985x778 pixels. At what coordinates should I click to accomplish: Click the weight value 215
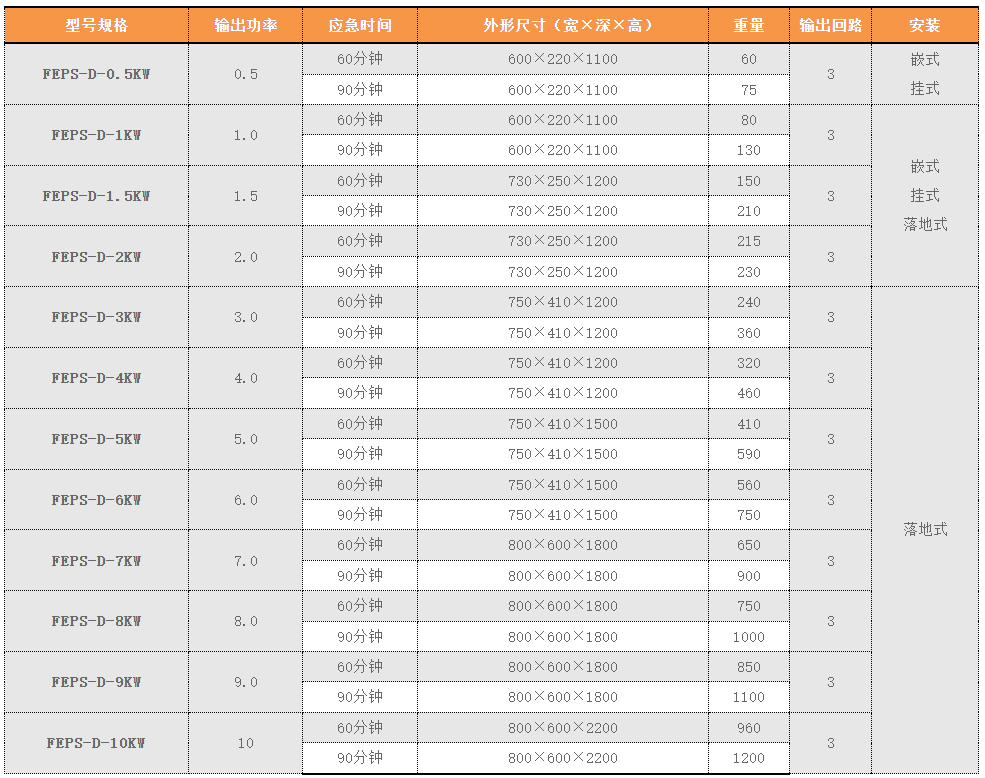click(x=748, y=241)
